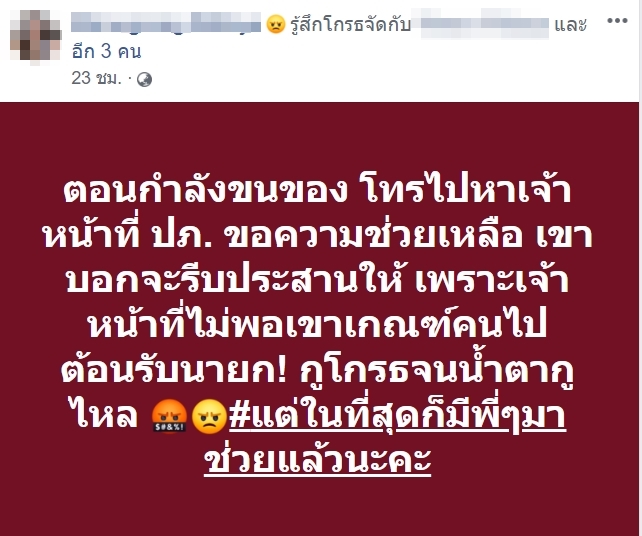Click the yellow angry face emoji in post
Screen dimensions: 642x536
[x=209, y=417]
